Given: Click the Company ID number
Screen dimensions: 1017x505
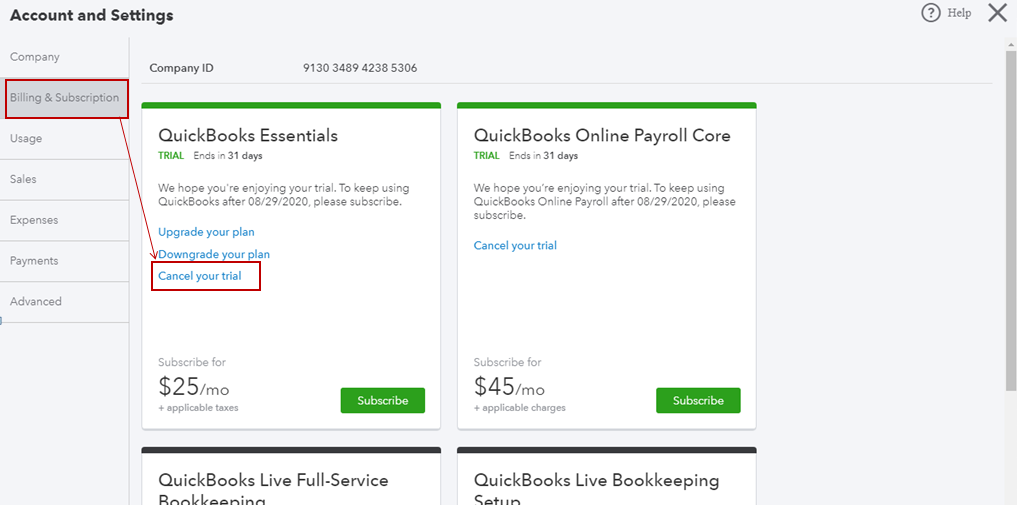Looking at the screenshot, I should [360, 68].
